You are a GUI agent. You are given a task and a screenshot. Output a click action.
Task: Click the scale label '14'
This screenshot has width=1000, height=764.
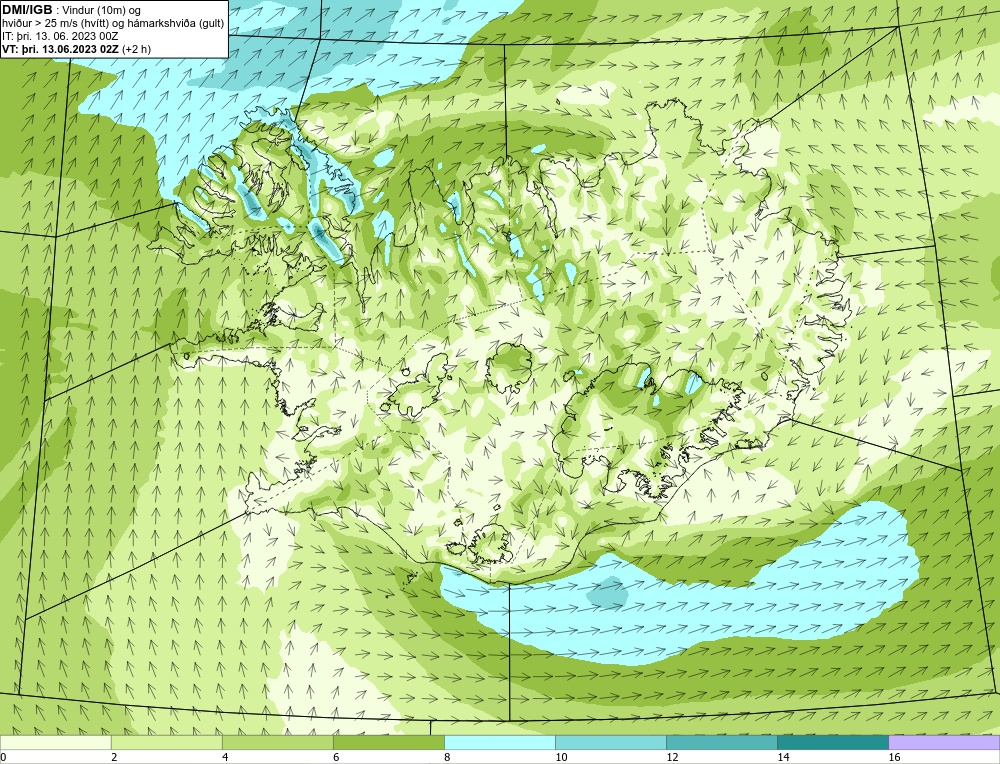tap(783, 757)
